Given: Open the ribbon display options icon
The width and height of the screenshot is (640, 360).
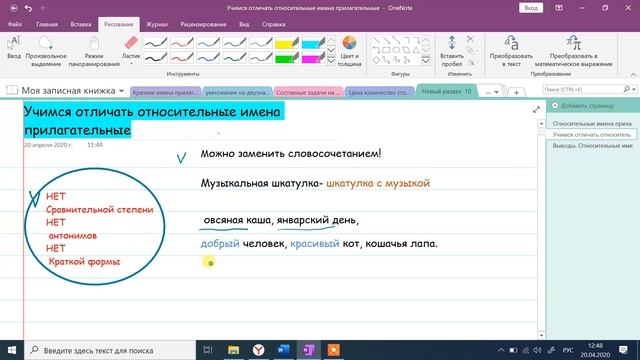Looking at the screenshot, I should (x=559, y=8).
